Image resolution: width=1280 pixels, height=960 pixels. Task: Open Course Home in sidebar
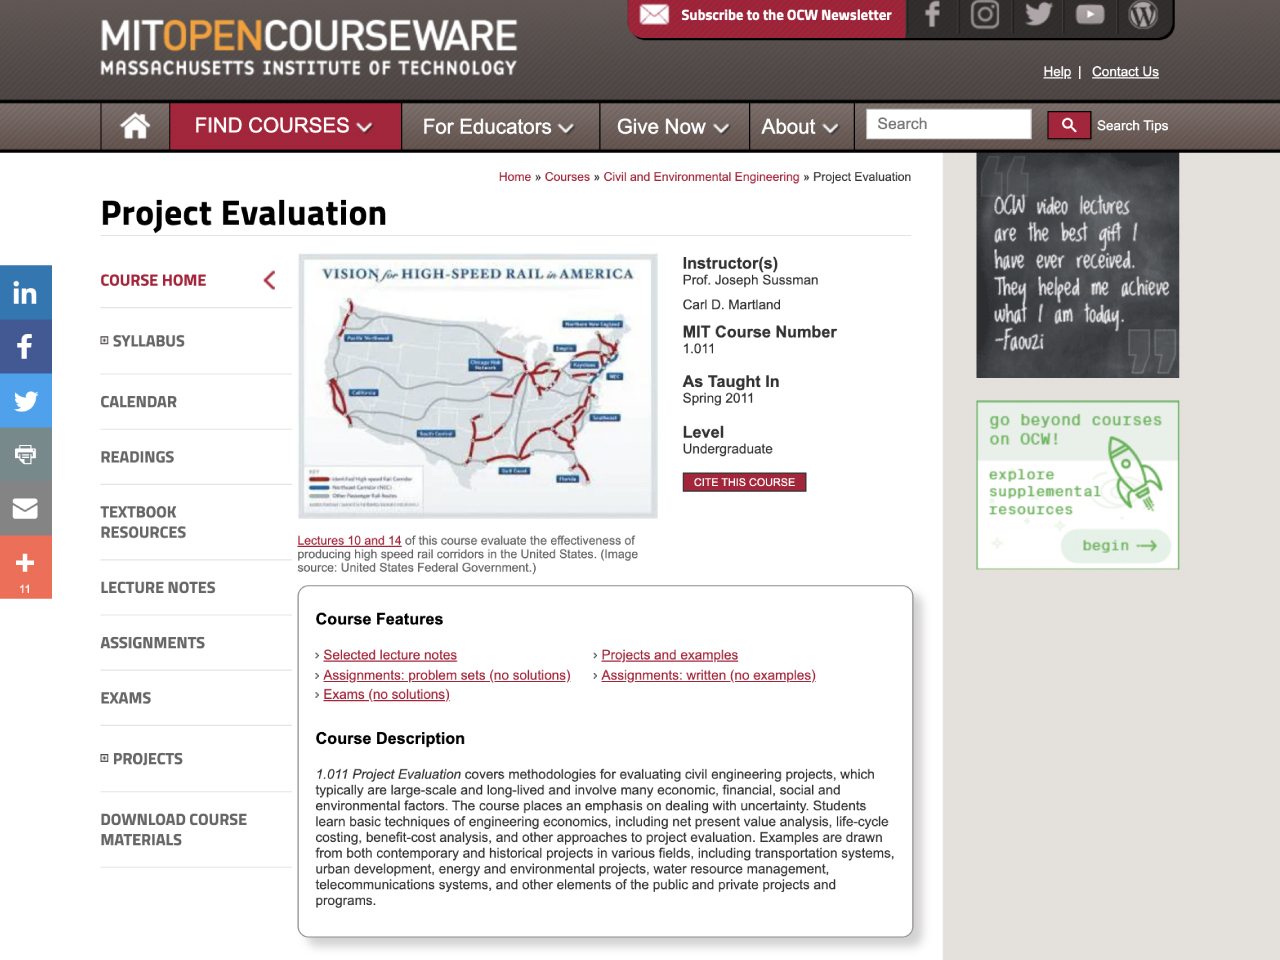click(x=153, y=281)
